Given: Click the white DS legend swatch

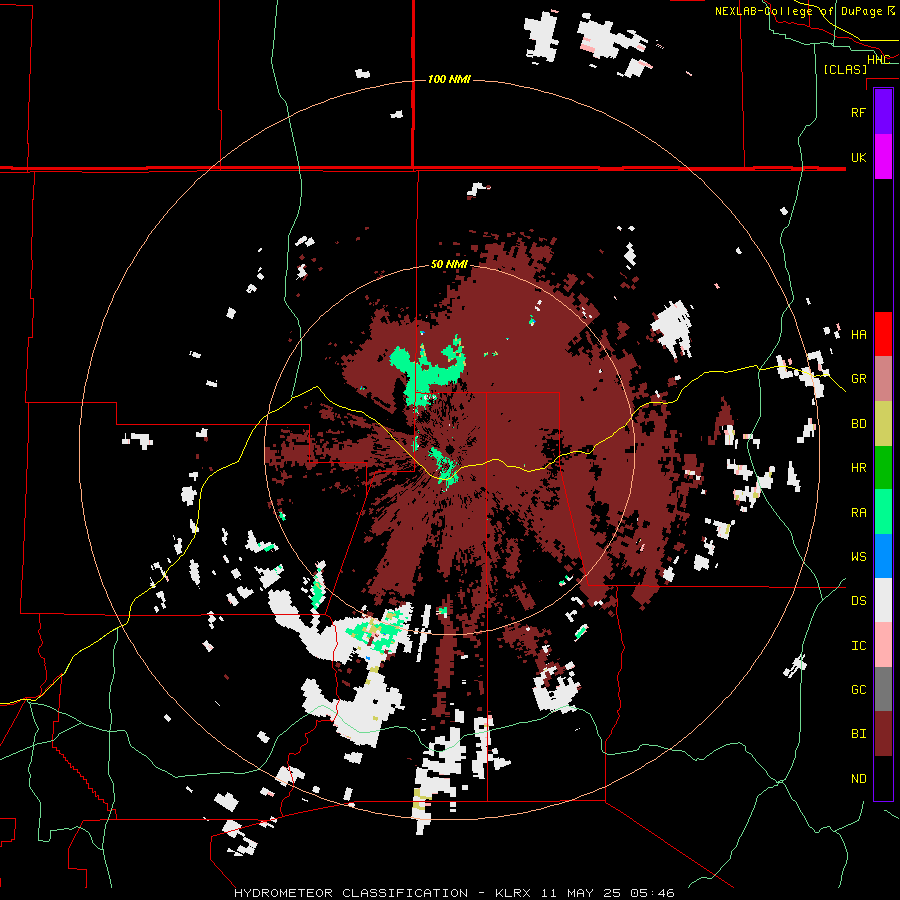Looking at the screenshot, I should click(883, 600).
